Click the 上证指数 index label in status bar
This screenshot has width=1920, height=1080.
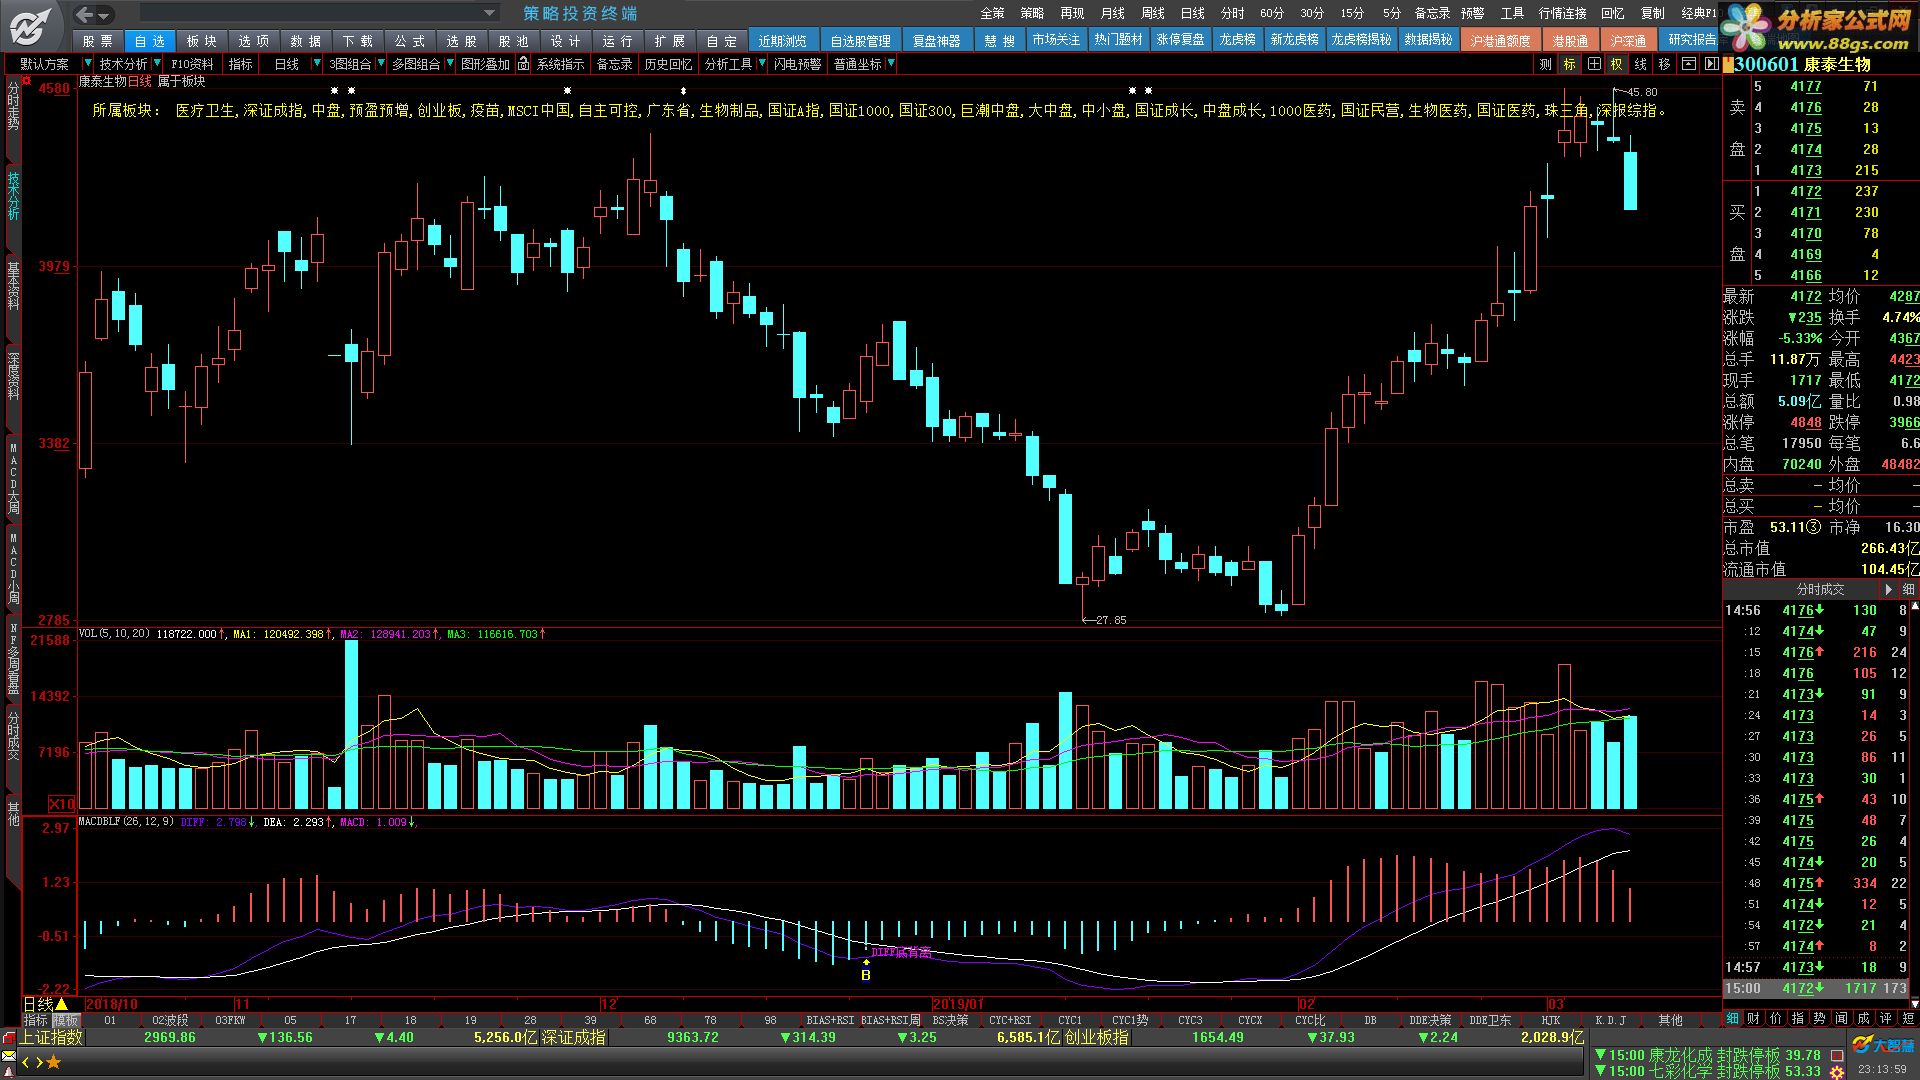point(51,1038)
